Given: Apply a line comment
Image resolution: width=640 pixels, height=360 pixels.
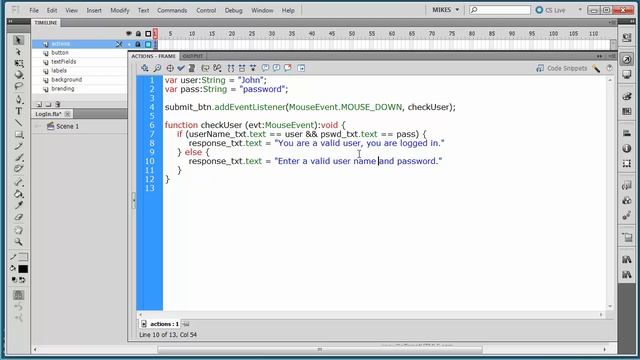Looking at the screenshot, I should (x=276, y=68).
